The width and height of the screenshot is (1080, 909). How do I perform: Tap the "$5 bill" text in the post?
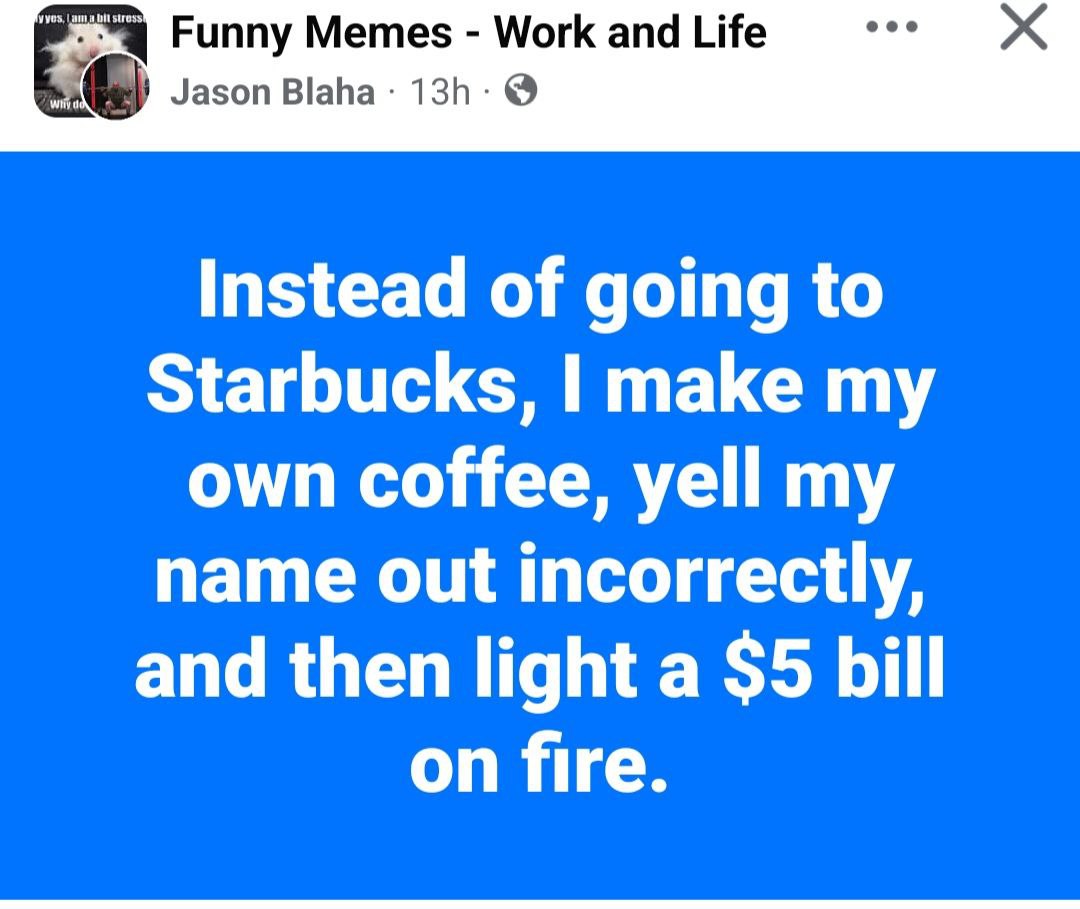pyautogui.click(x=833, y=667)
